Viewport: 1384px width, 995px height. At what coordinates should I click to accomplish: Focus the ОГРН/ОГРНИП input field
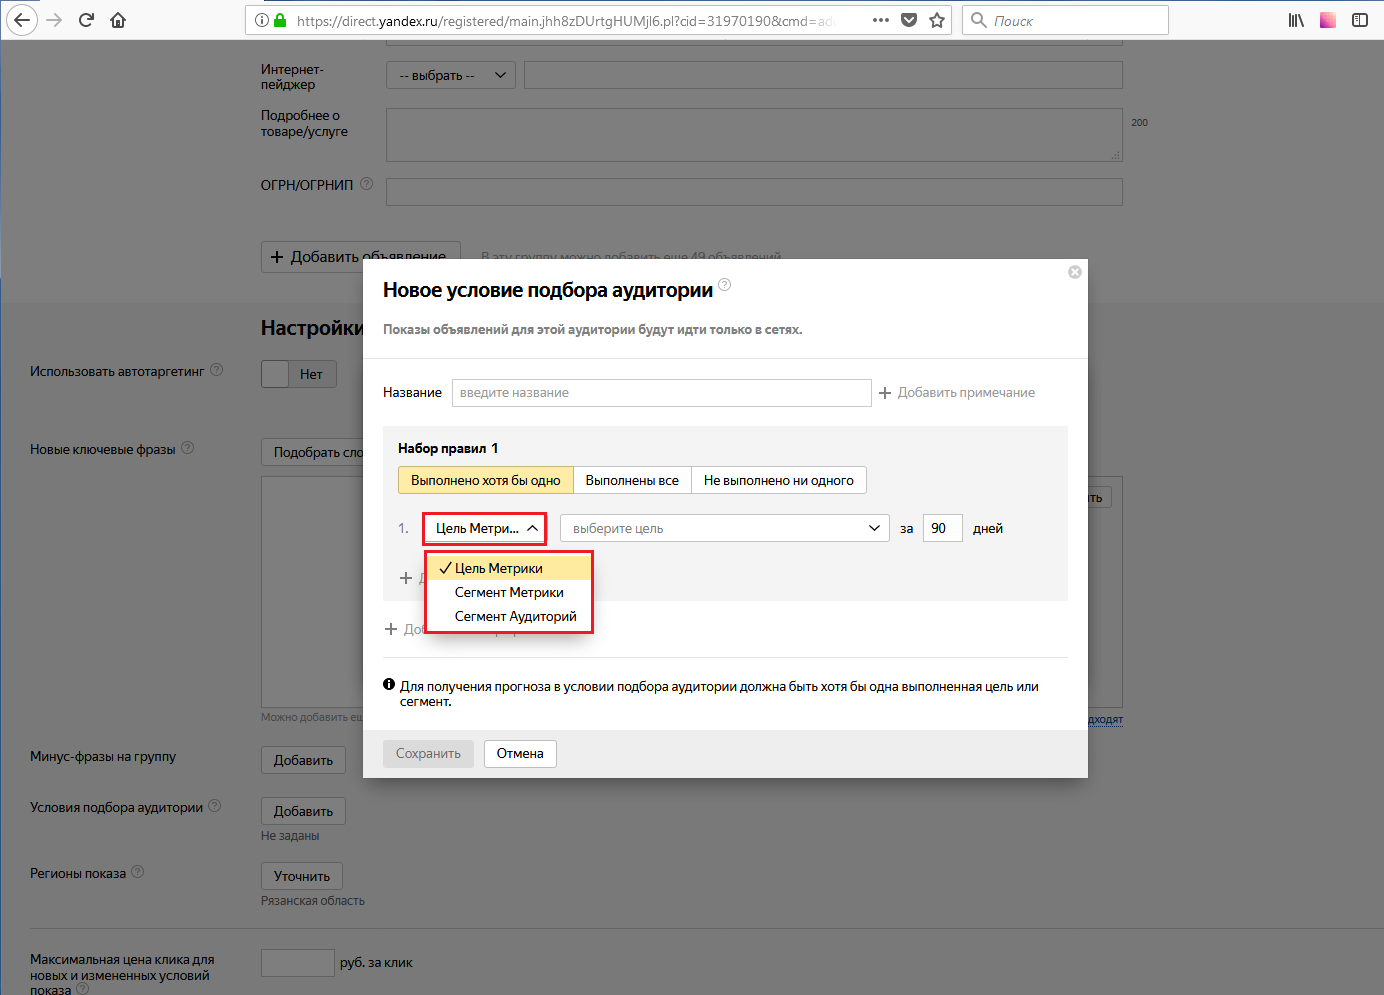[x=754, y=192]
